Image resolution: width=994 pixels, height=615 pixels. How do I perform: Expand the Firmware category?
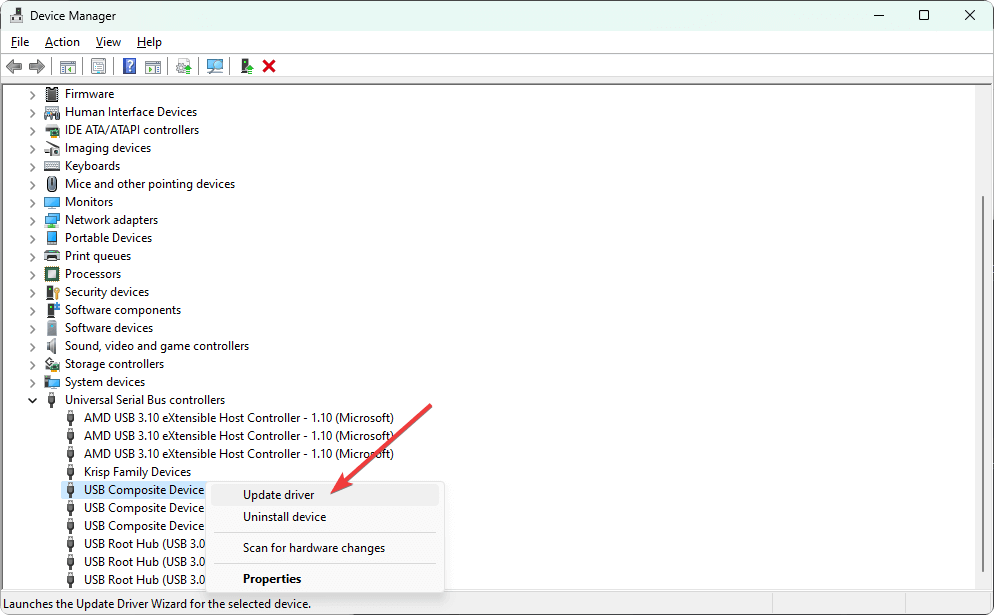click(x=32, y=94)
